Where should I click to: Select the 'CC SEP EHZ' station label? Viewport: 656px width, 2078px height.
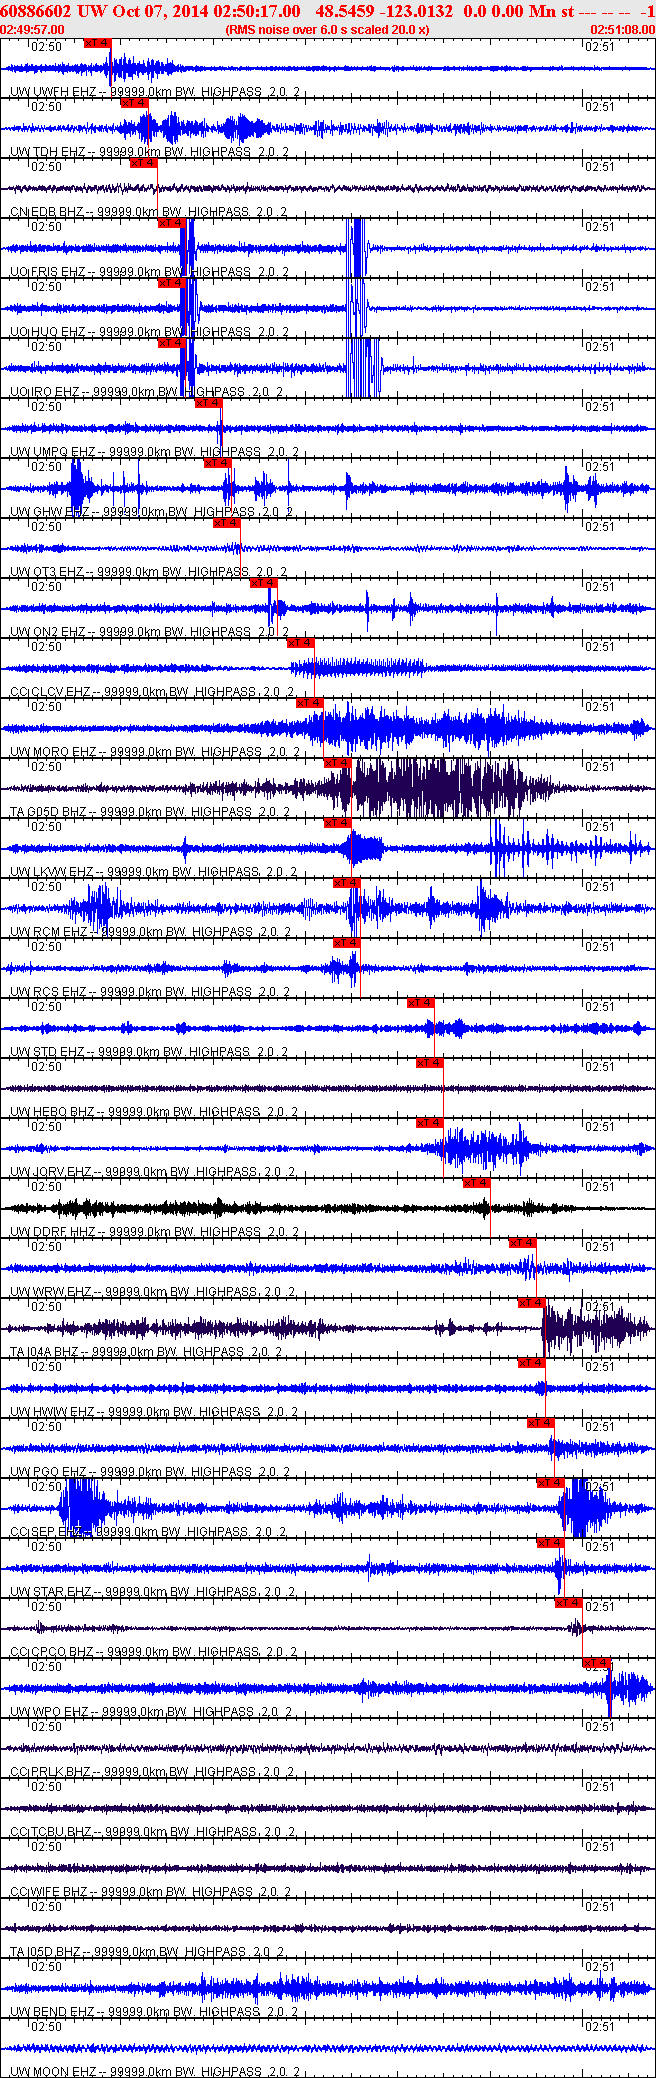click(46, 1532)
